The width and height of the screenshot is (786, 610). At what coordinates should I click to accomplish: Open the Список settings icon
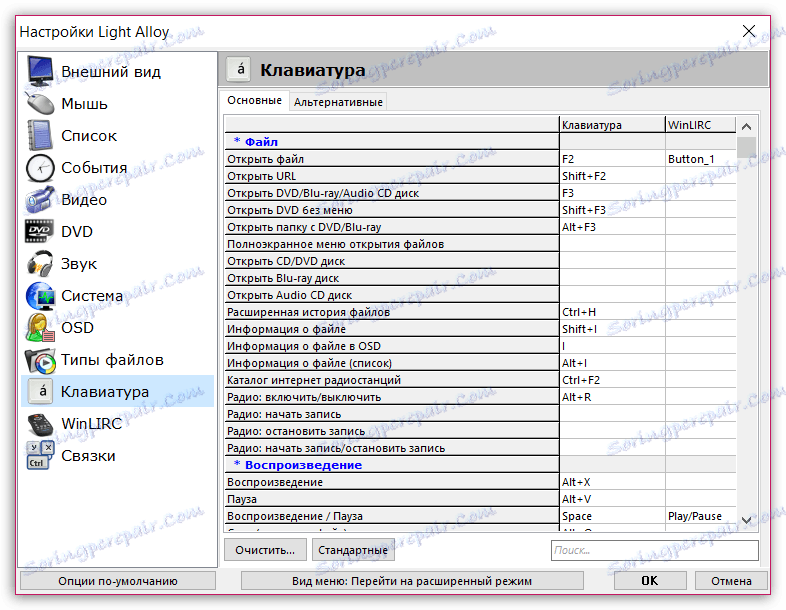point(41,136)
